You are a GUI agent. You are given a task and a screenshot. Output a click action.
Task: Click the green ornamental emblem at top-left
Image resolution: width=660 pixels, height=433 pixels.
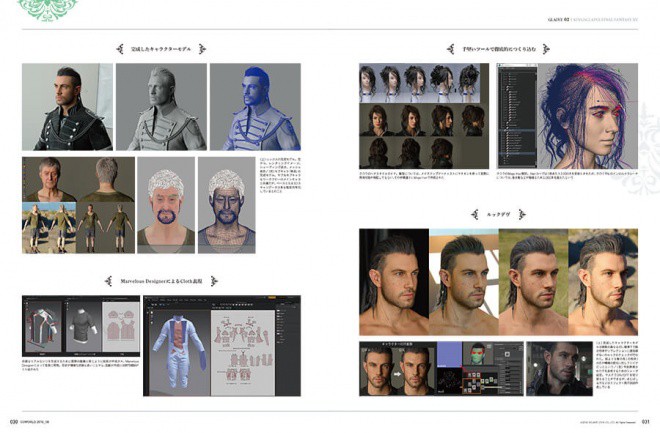tap(47, 9)
